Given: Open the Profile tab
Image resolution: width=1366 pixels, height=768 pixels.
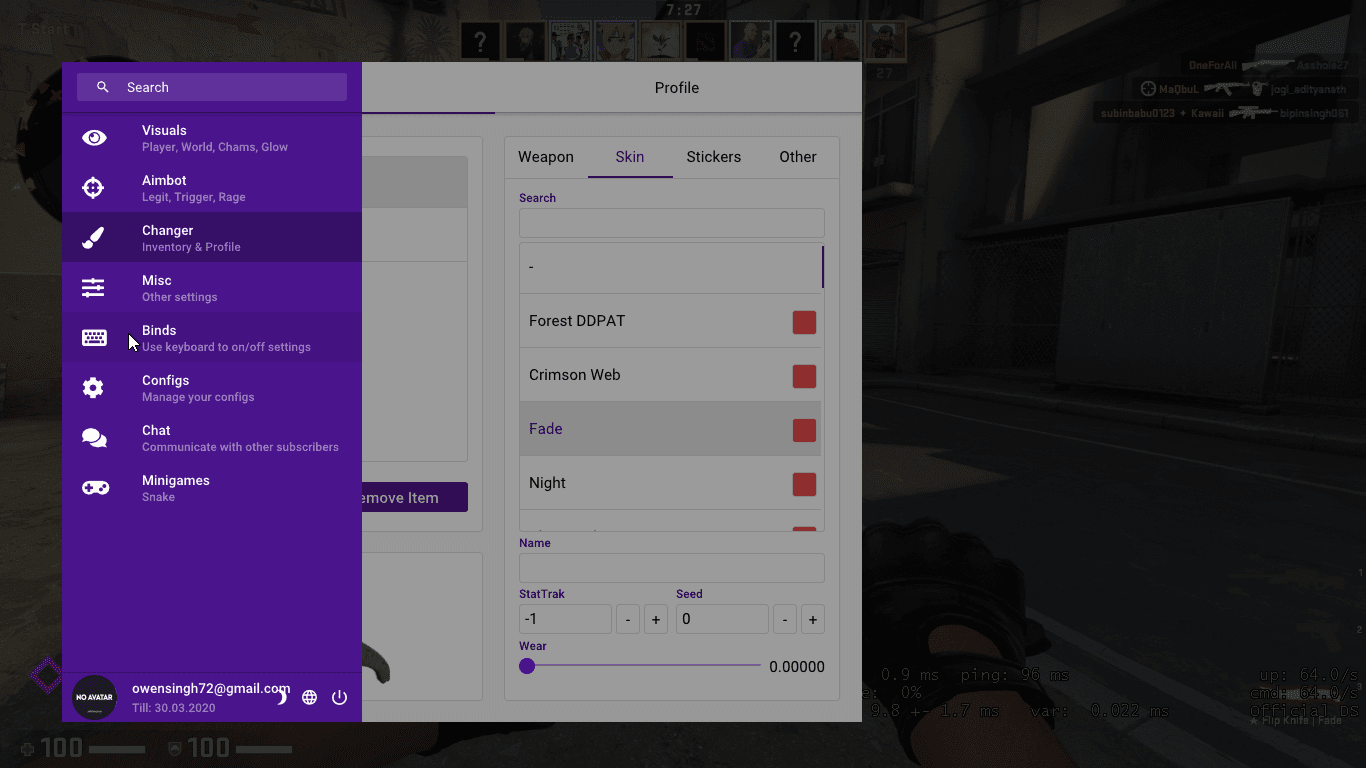Looking at the screenshot, I should coord(677,88).
